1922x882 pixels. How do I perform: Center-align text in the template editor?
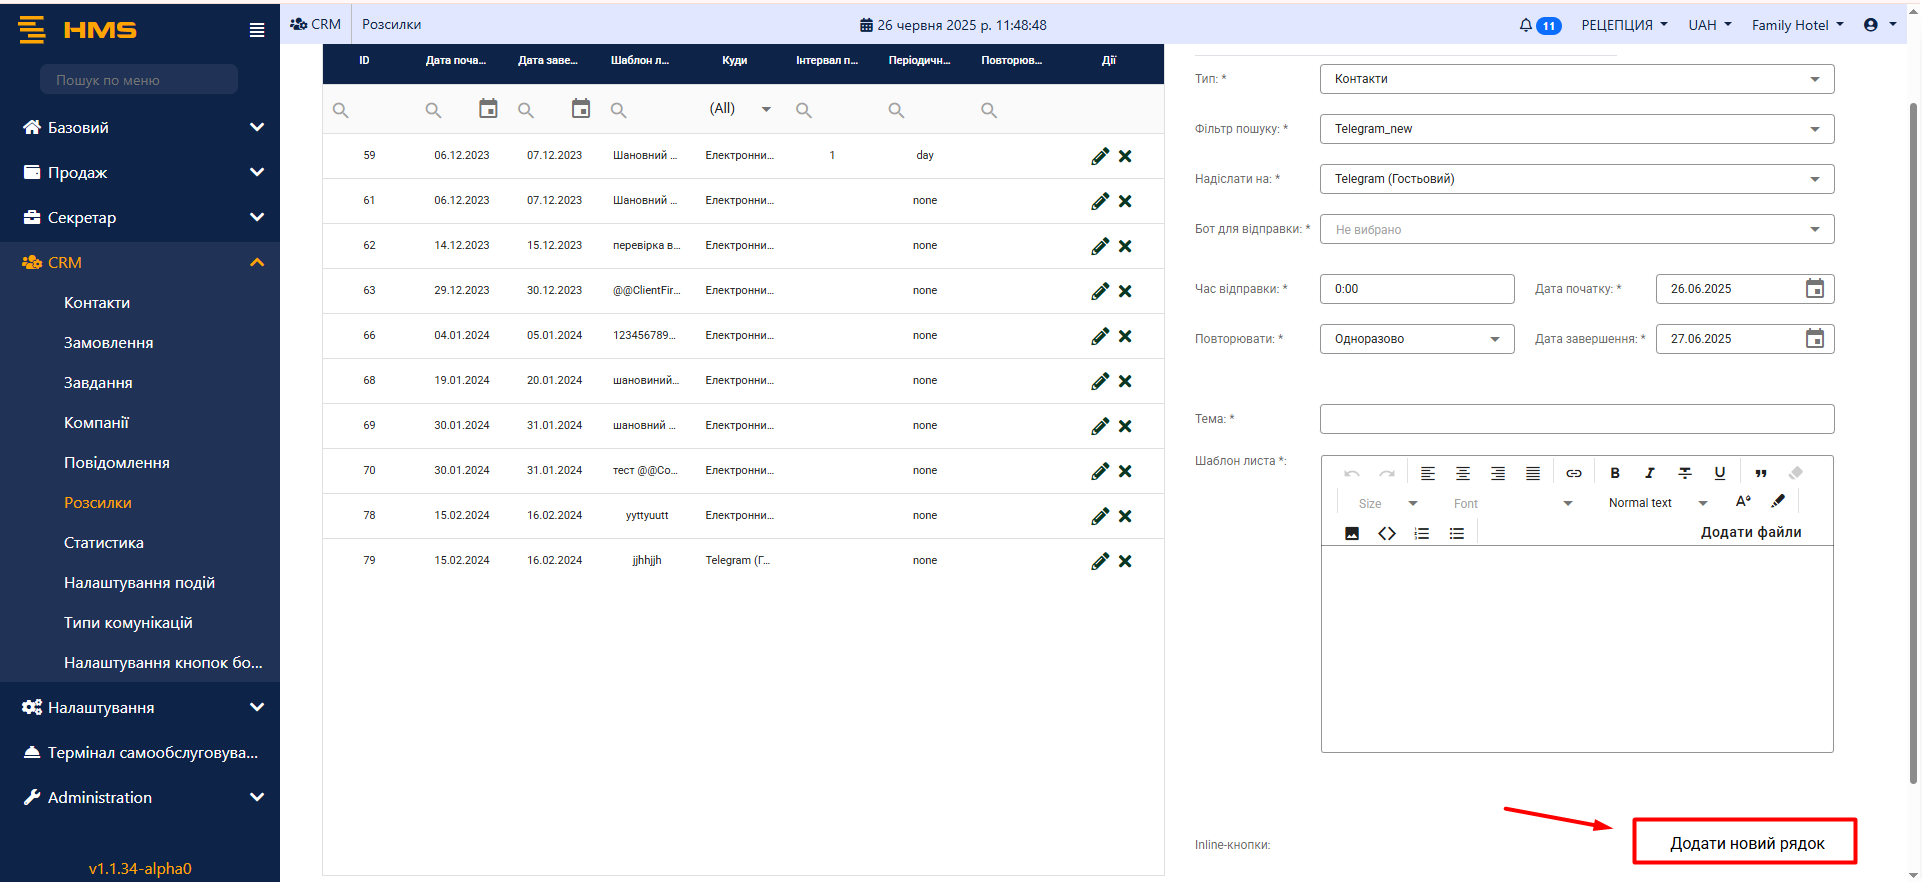pos(1462,473)
